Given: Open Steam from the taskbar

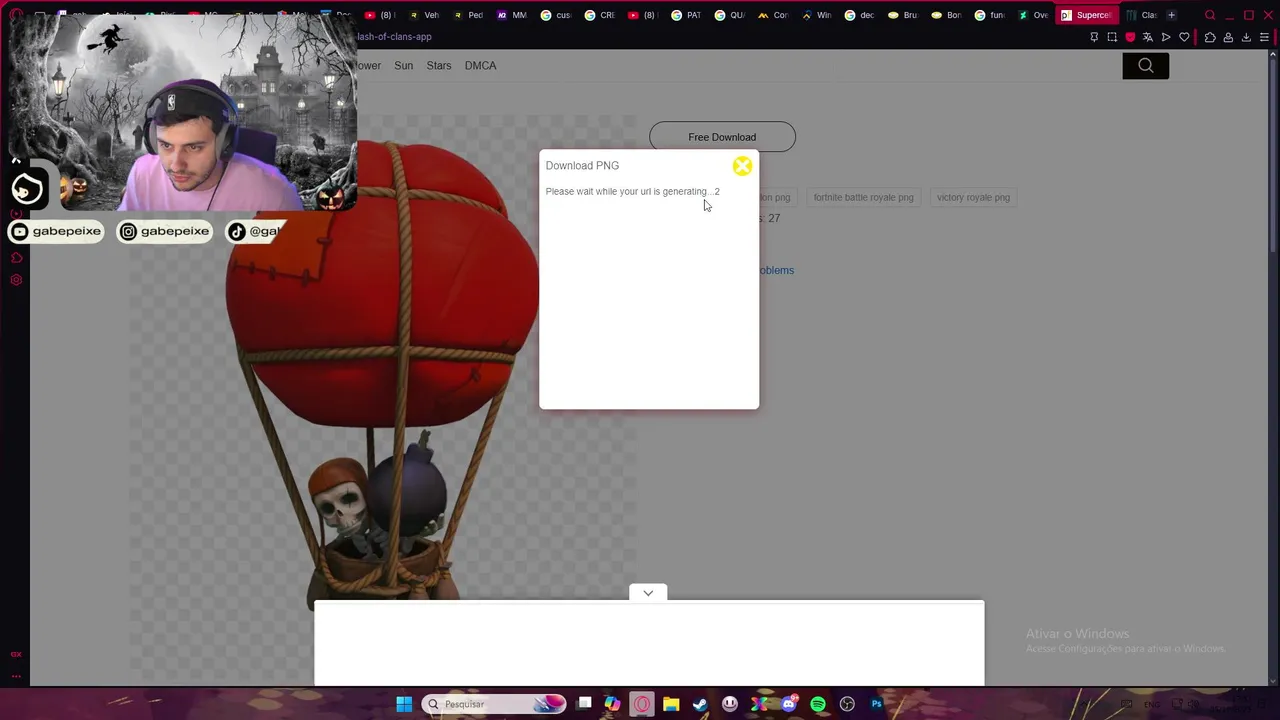Looking at the screenshot, I should click(700, 704).
